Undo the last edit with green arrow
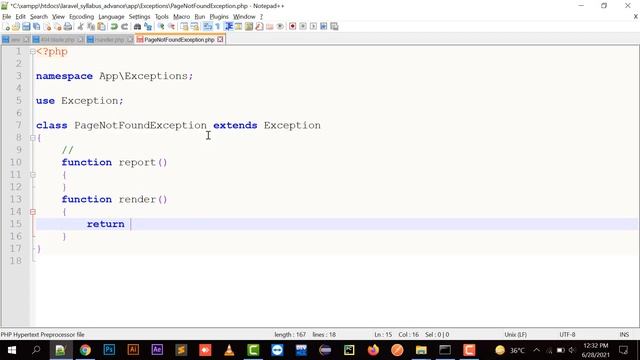The image size is (640, 360). pyautogui.click(x=114, y=27)
